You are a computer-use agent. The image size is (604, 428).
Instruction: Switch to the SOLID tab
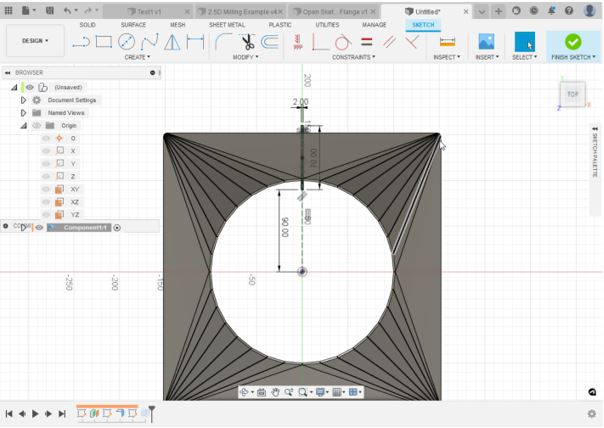point(87,25)
